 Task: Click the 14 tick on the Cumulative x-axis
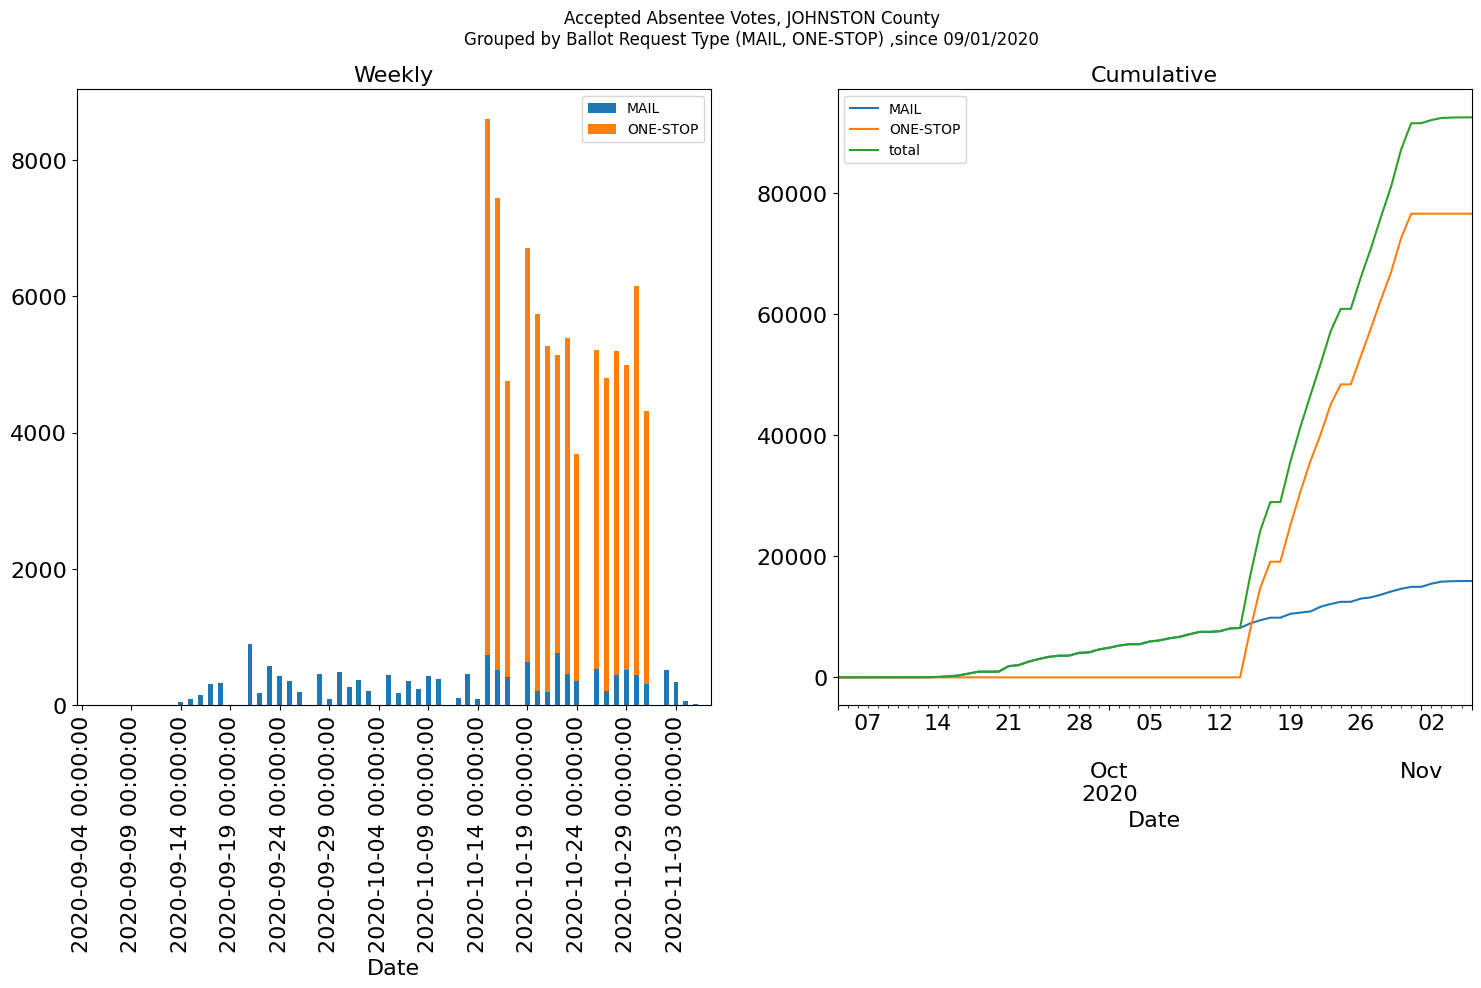(x=937, y=722)
